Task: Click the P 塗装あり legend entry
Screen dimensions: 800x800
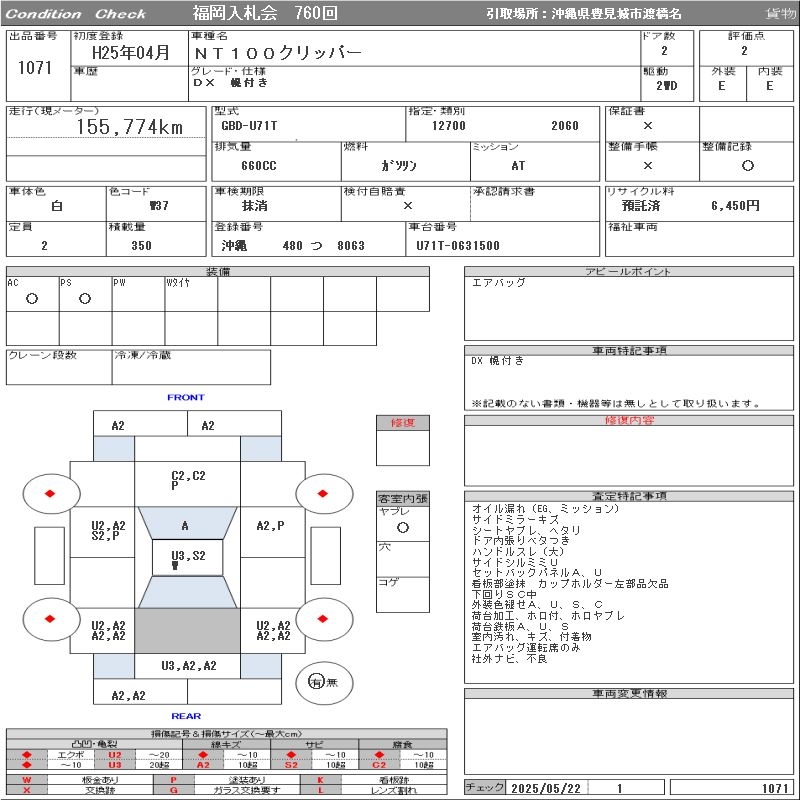Action: click(x=227, y=780)
